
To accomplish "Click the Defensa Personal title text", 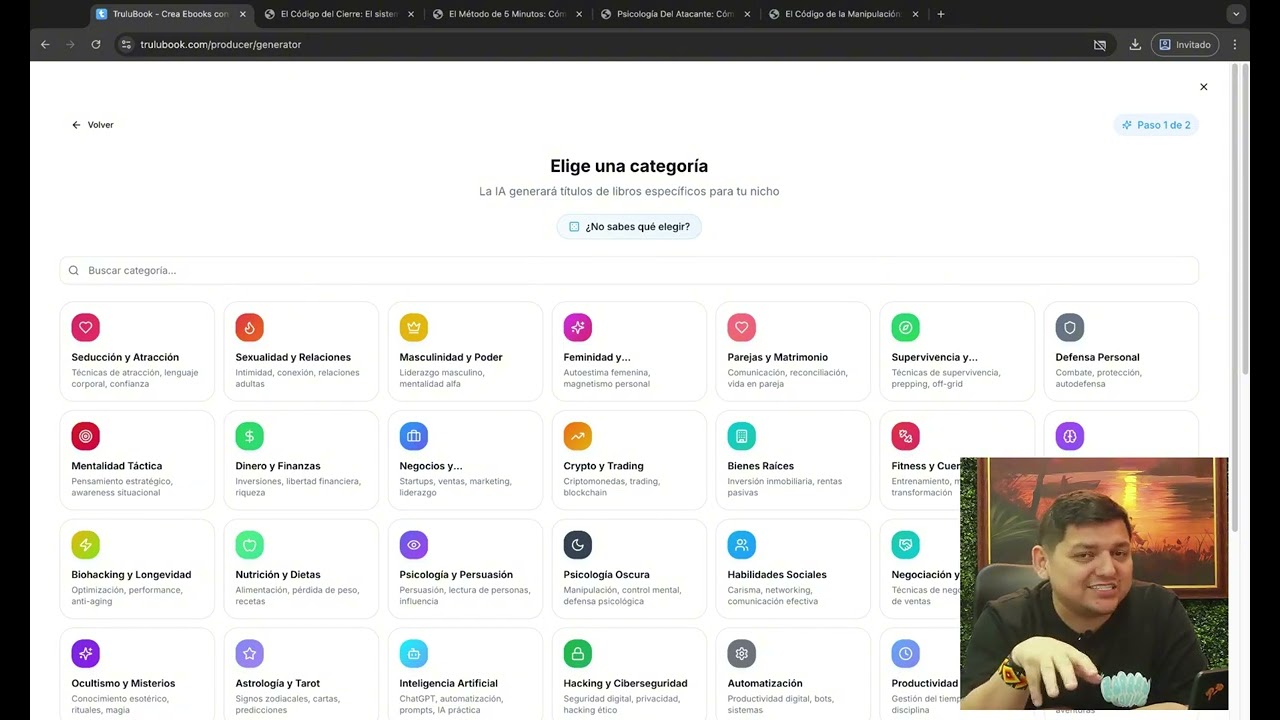I will [x=1097, y=357].
